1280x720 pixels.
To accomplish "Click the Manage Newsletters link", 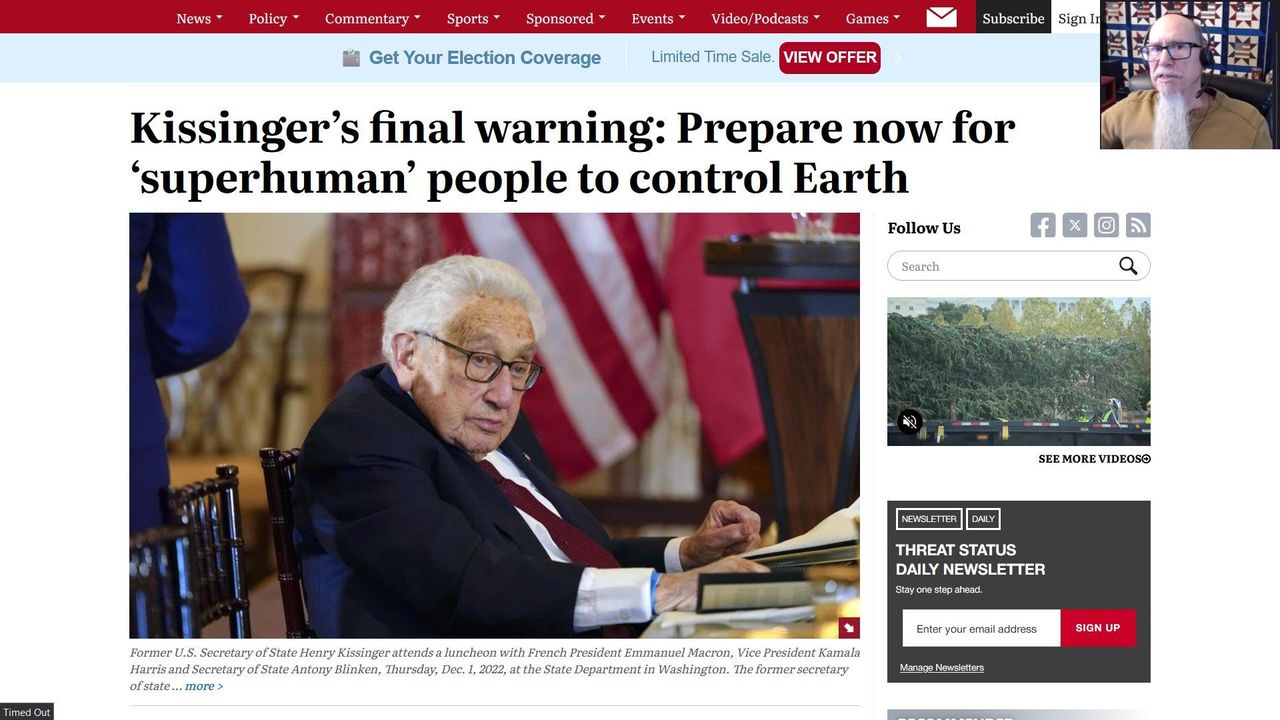I will [x=942, y=667].
